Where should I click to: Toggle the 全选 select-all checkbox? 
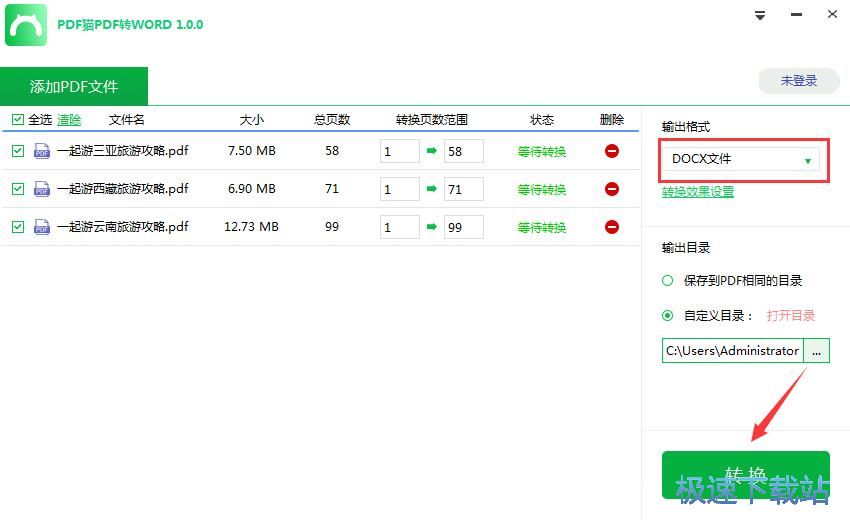click(x=18, y=120)
